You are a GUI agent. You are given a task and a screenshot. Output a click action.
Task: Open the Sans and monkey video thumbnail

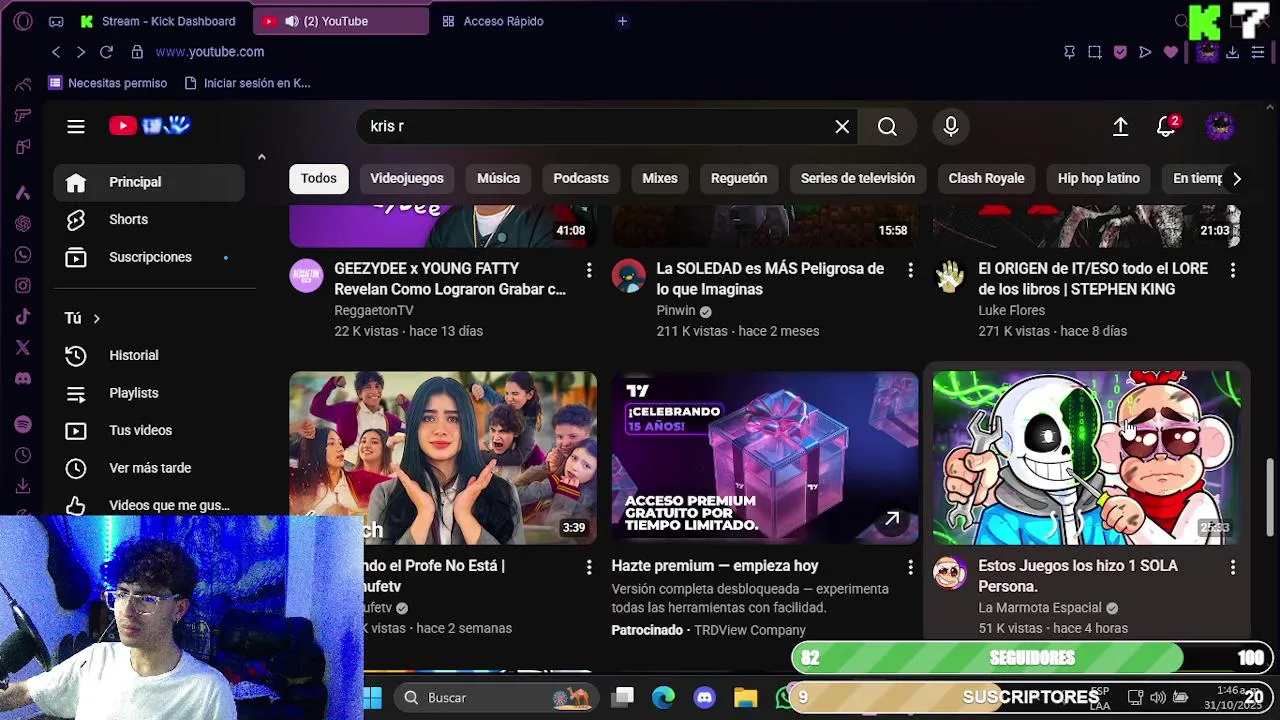pos(1087,458)
